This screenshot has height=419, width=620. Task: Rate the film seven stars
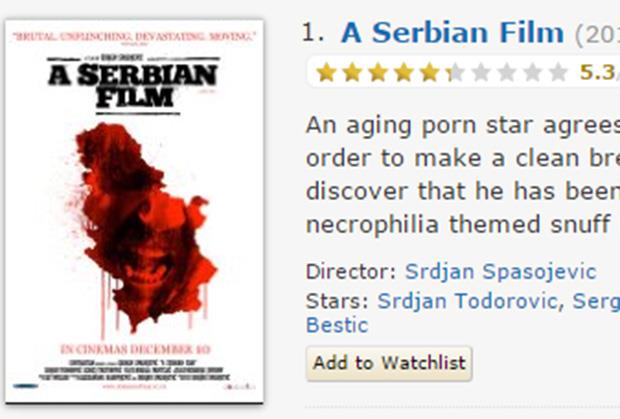[x=481, y=72]
